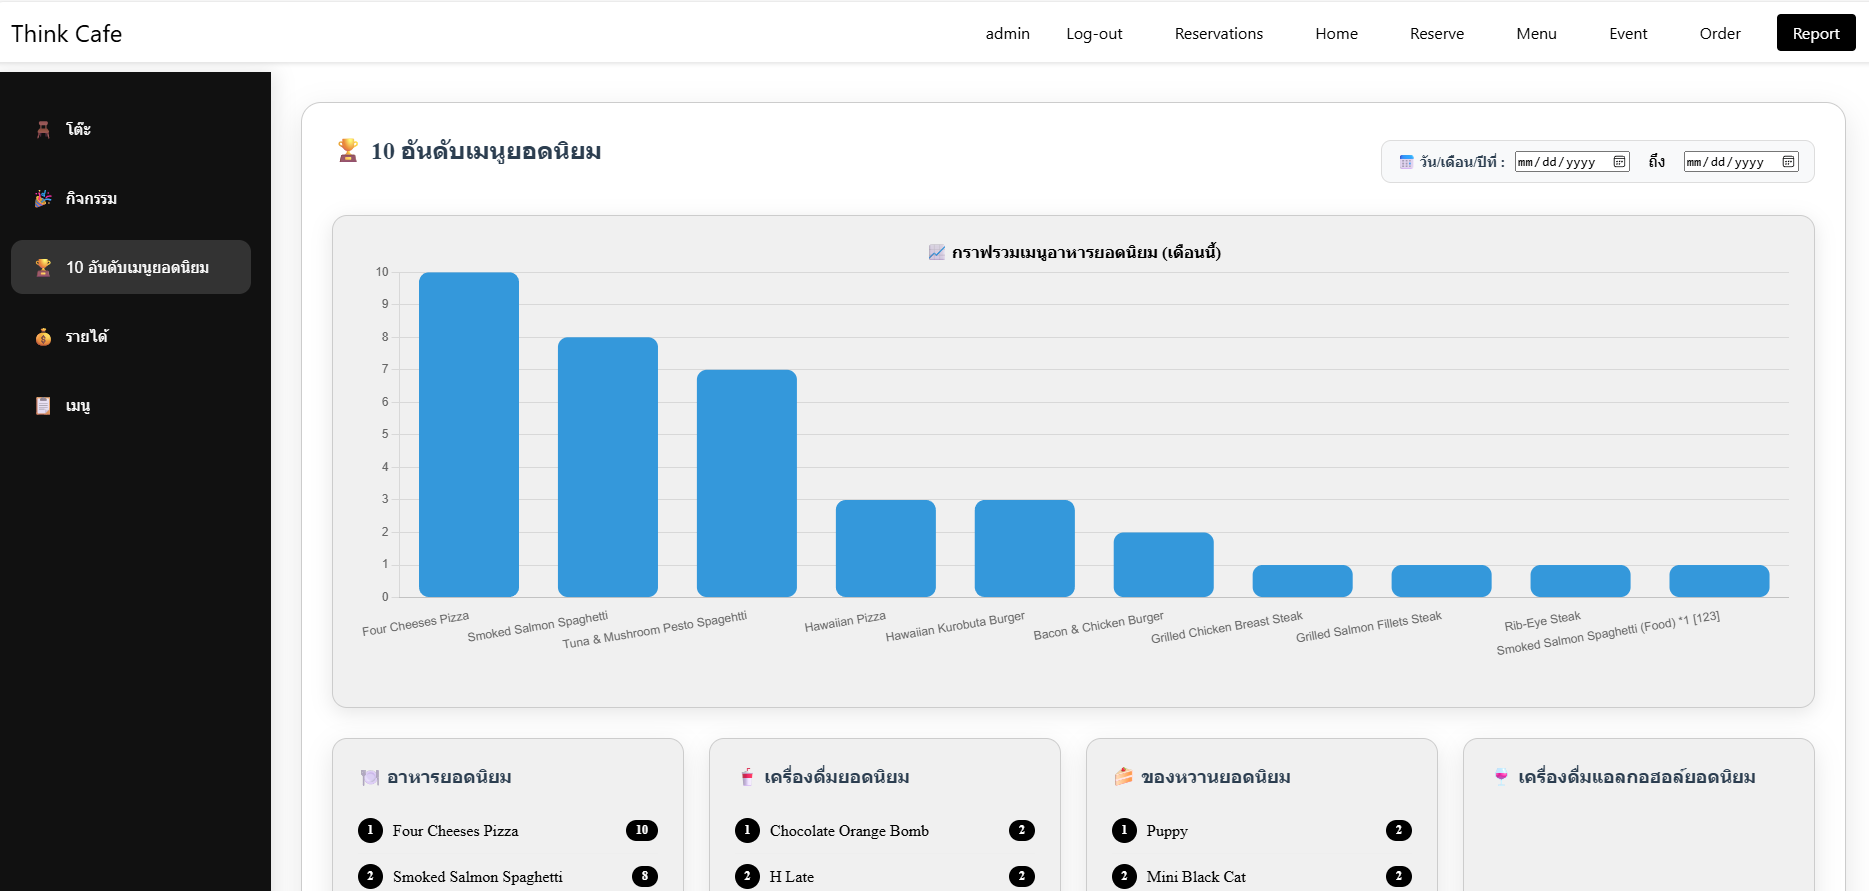Click the Grilled Salmon Fillets Steak bar
This screenshot has height=891, width=1869.
pyautogui.click(x=1442, y=581)
